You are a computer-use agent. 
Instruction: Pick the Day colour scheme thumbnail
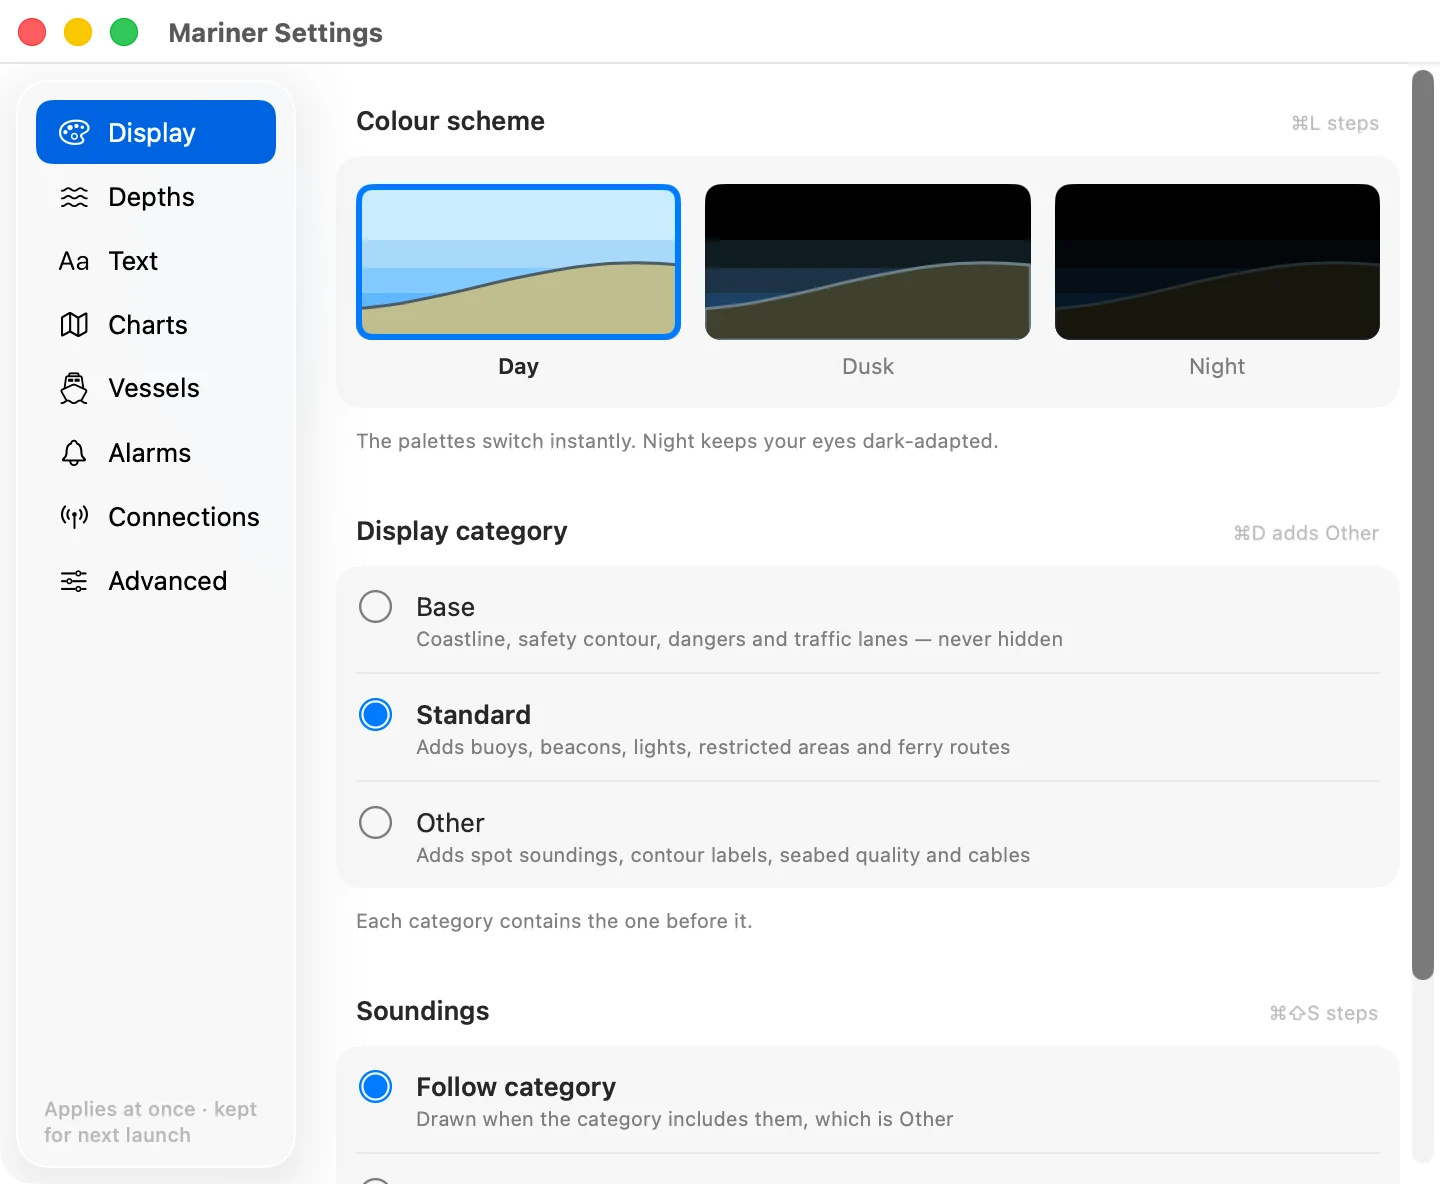point(518,262)
